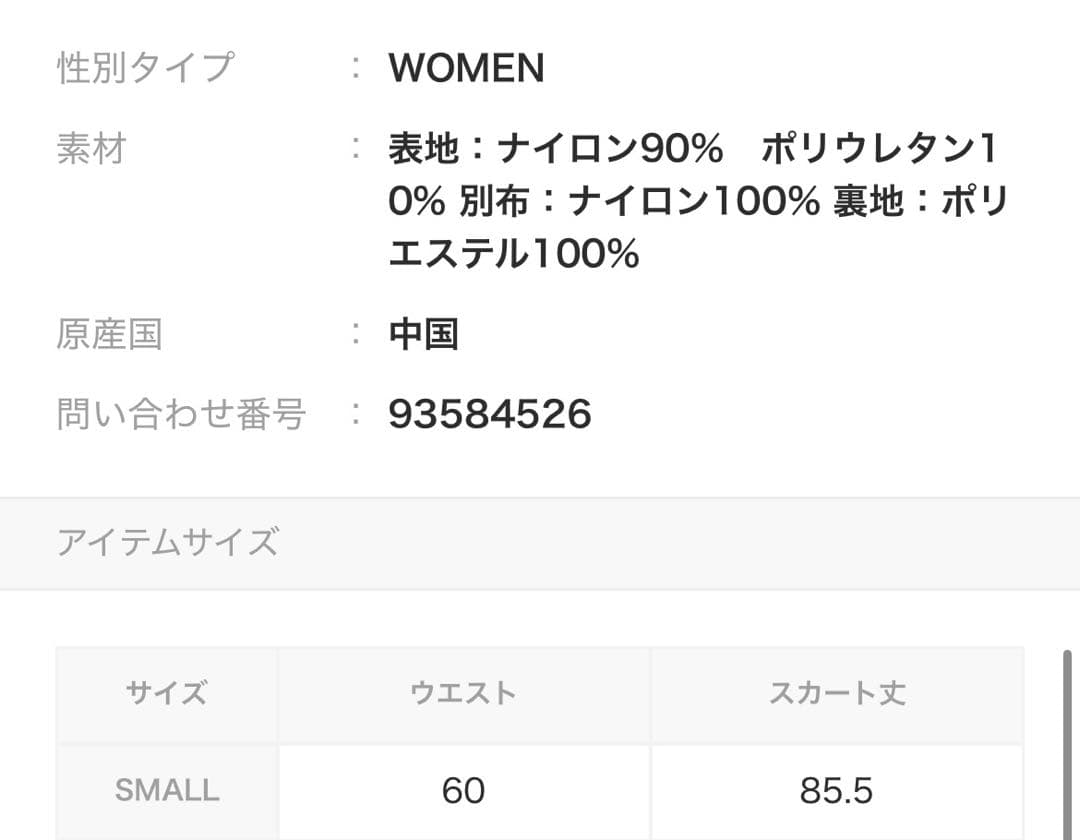Click the 問い合わせ番号 label
1080x840 pixels.
tap(181, 413)
